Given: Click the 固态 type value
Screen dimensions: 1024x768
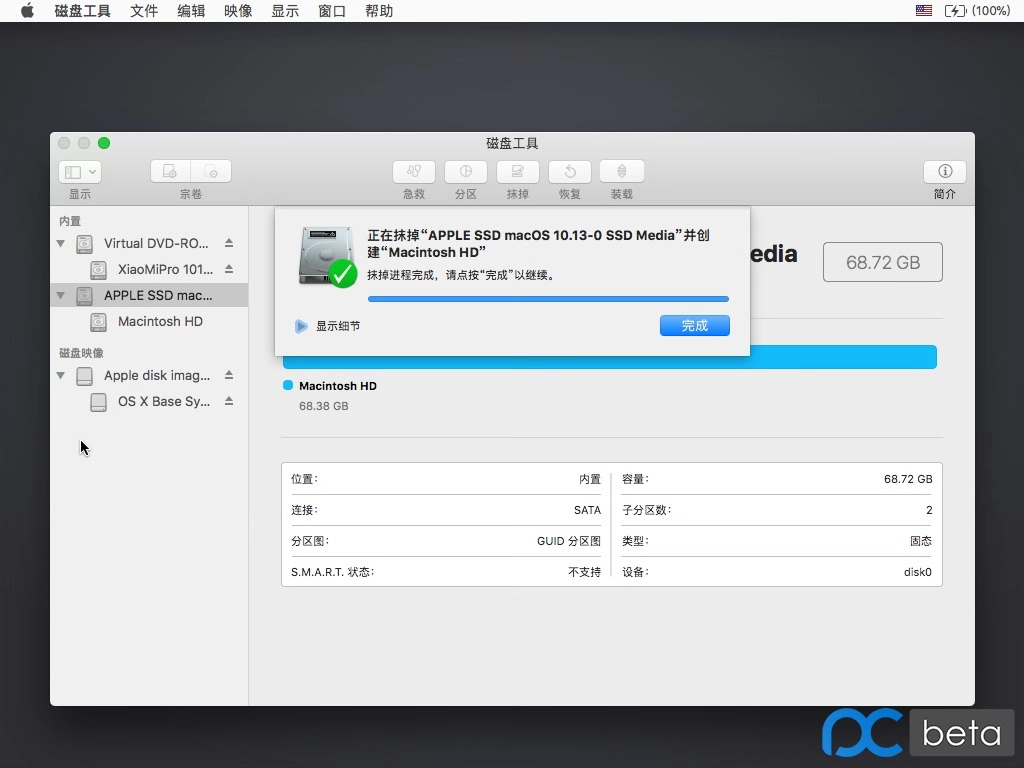Looking at the screenshot, I should pyautogui.click(x=921, y=541).
